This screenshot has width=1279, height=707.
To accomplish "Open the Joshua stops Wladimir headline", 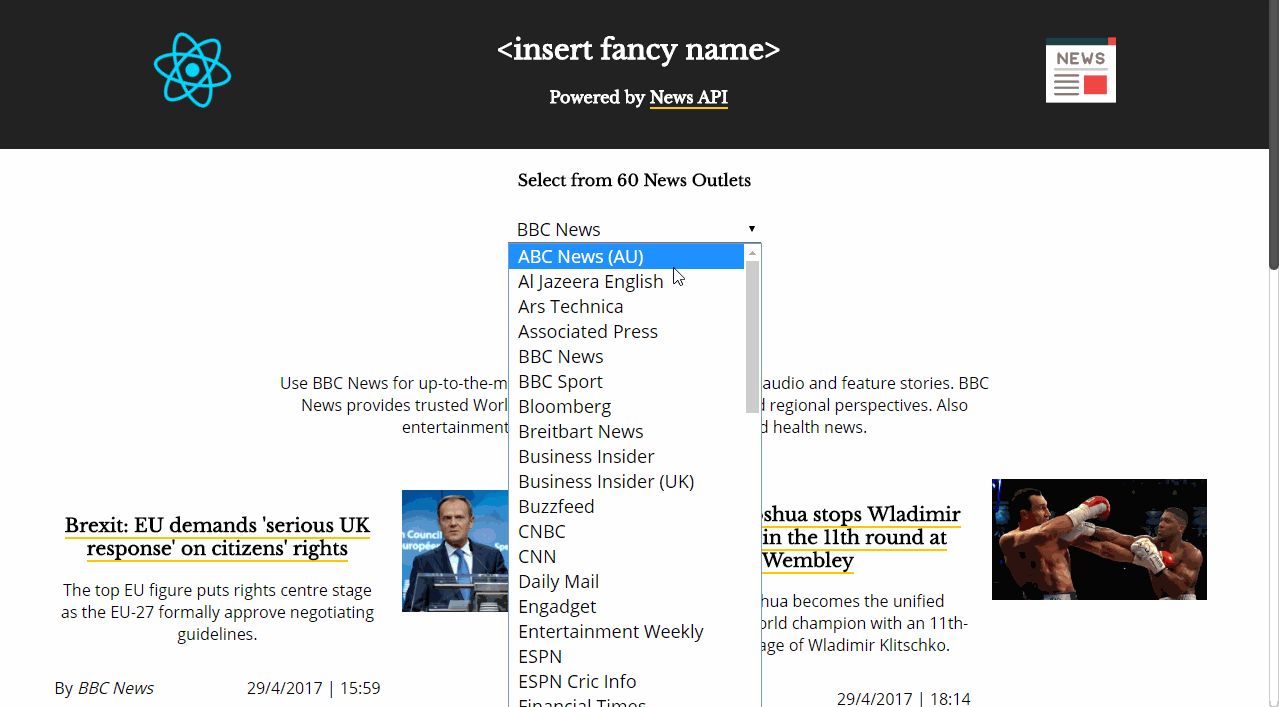I will pos(861,537).
